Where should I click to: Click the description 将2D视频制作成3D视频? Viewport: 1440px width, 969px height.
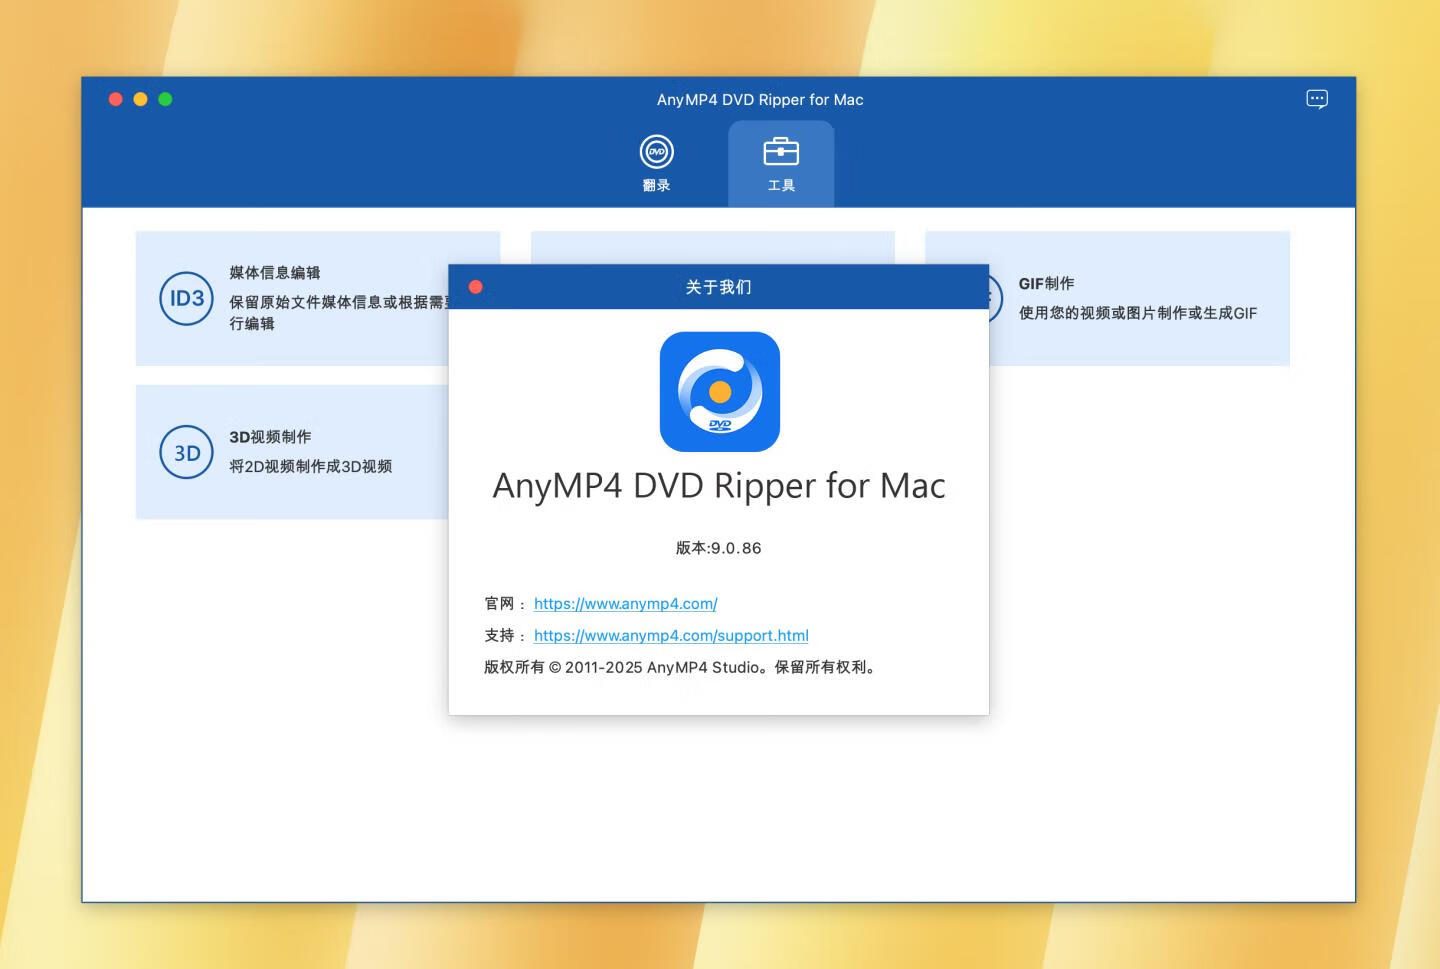(310, 467)
